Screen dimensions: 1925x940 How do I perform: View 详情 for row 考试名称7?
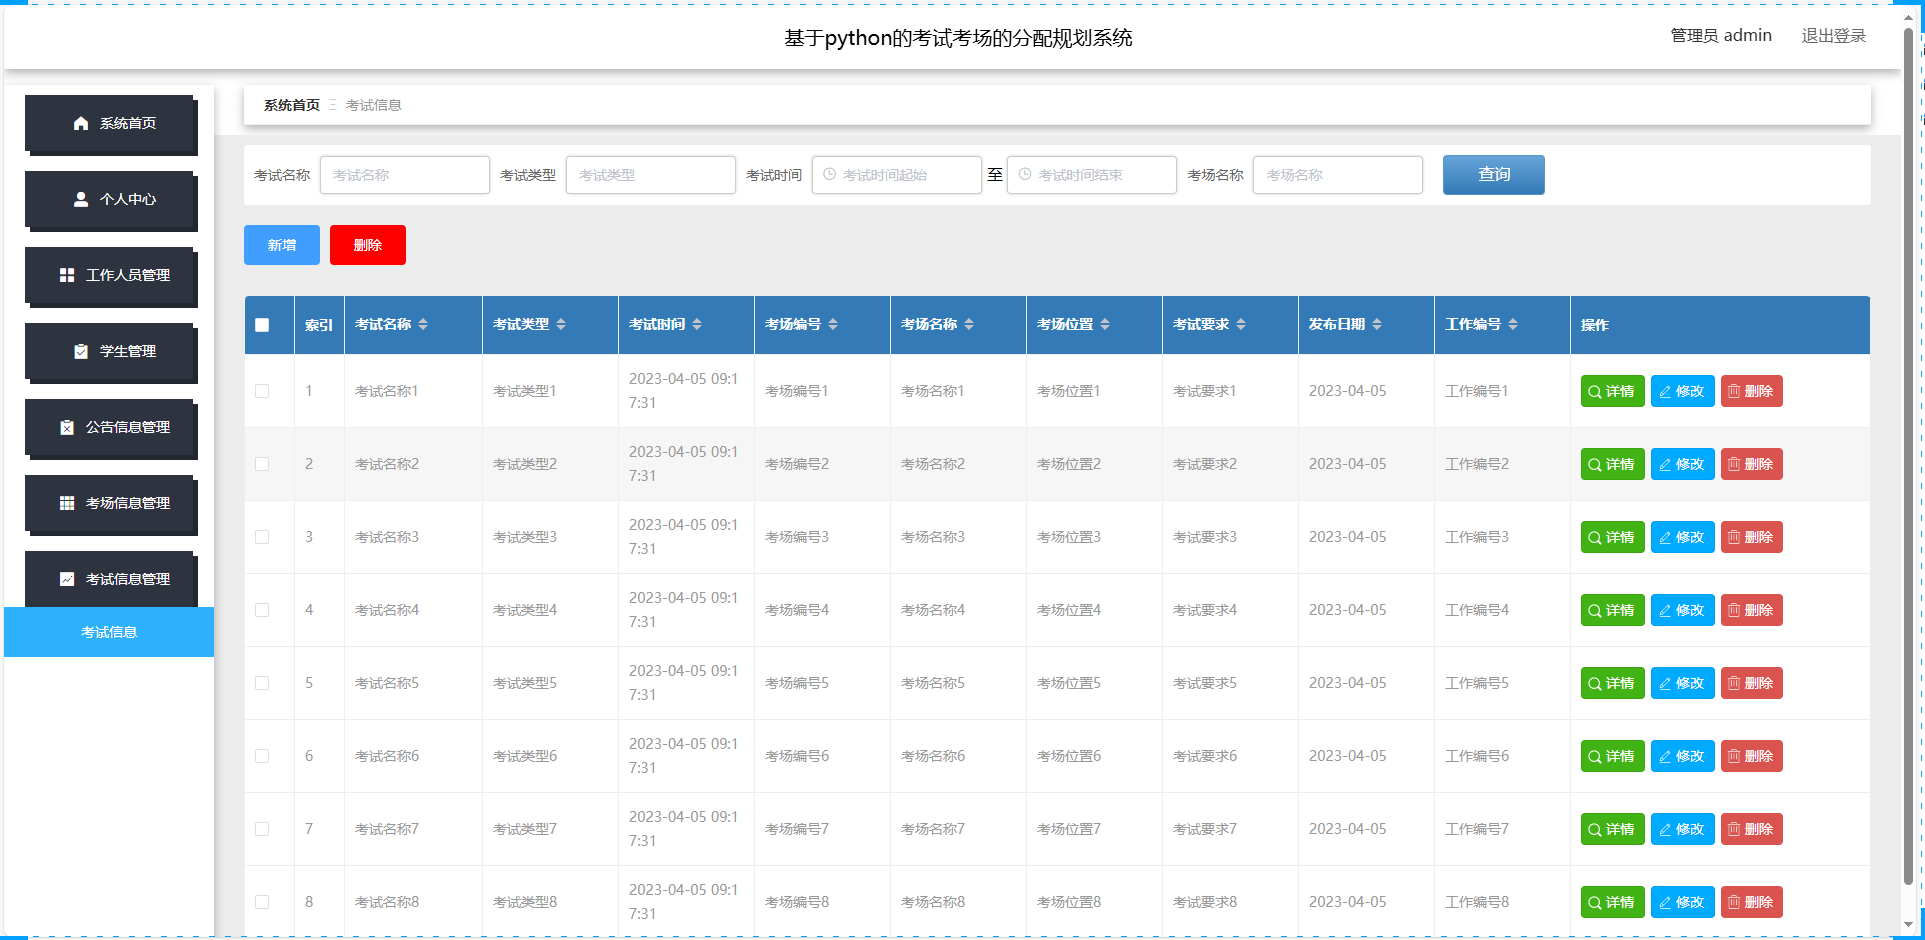click(1612, 829)
